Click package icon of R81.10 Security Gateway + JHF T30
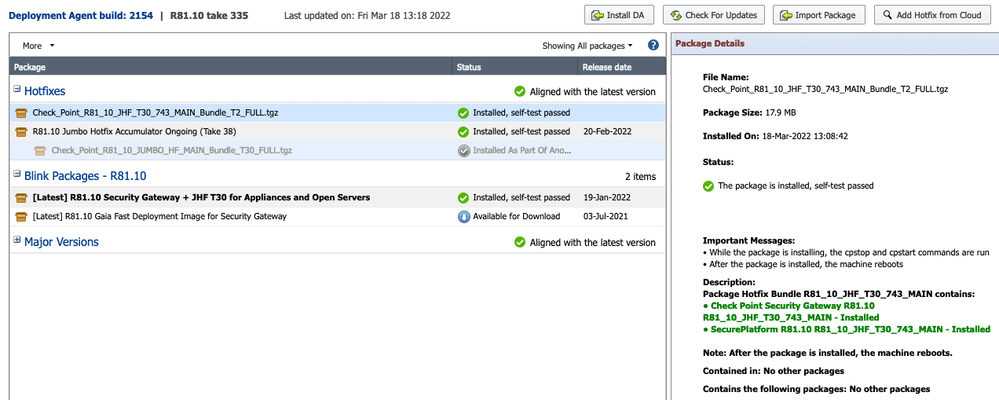This screenshot has height=400, width=999. (x=21, y=198)
